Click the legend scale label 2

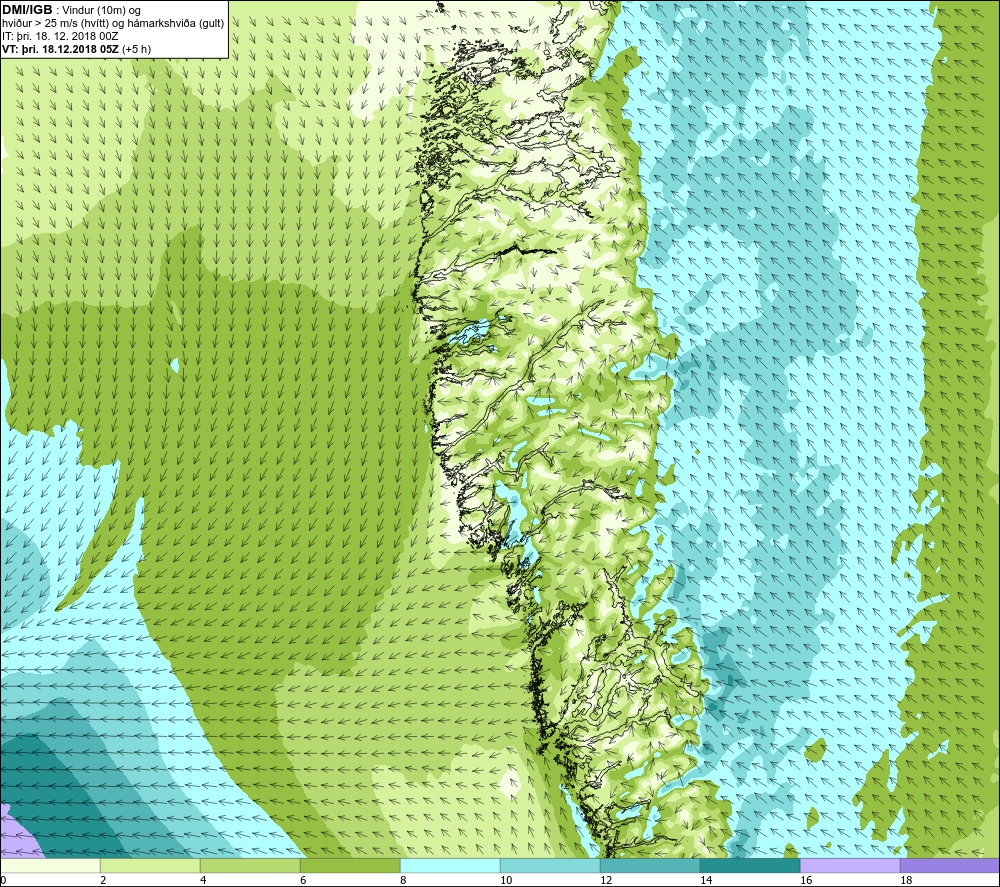coord(103,881)
